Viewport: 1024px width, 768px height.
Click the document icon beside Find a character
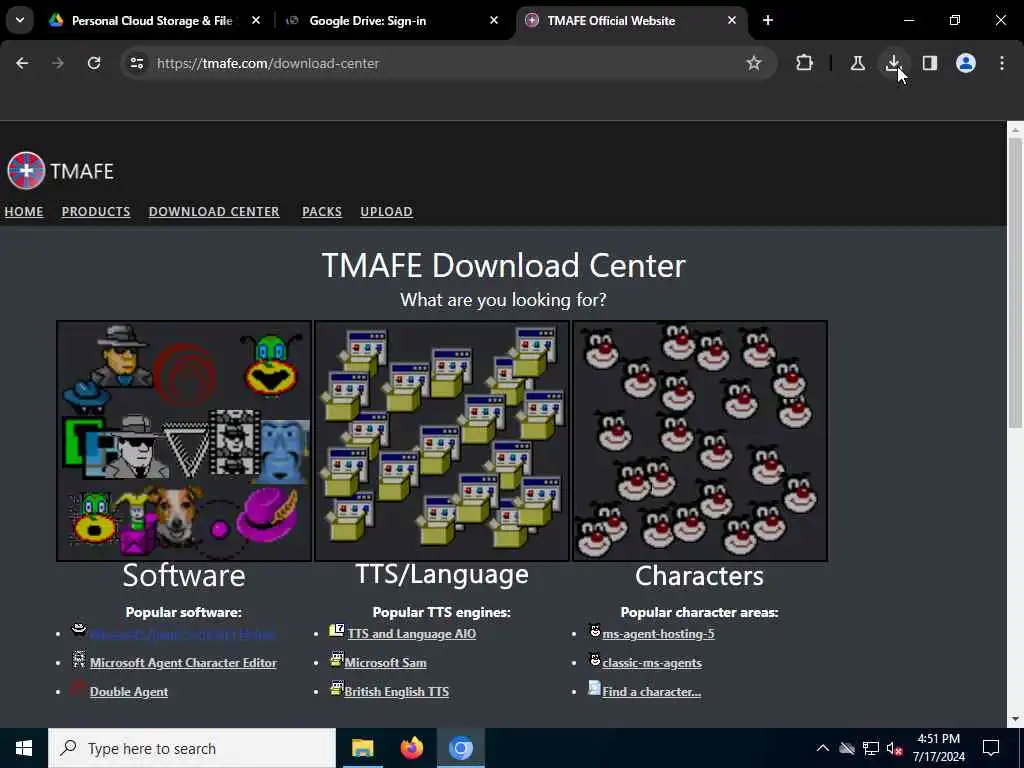[x=594, y=688]
